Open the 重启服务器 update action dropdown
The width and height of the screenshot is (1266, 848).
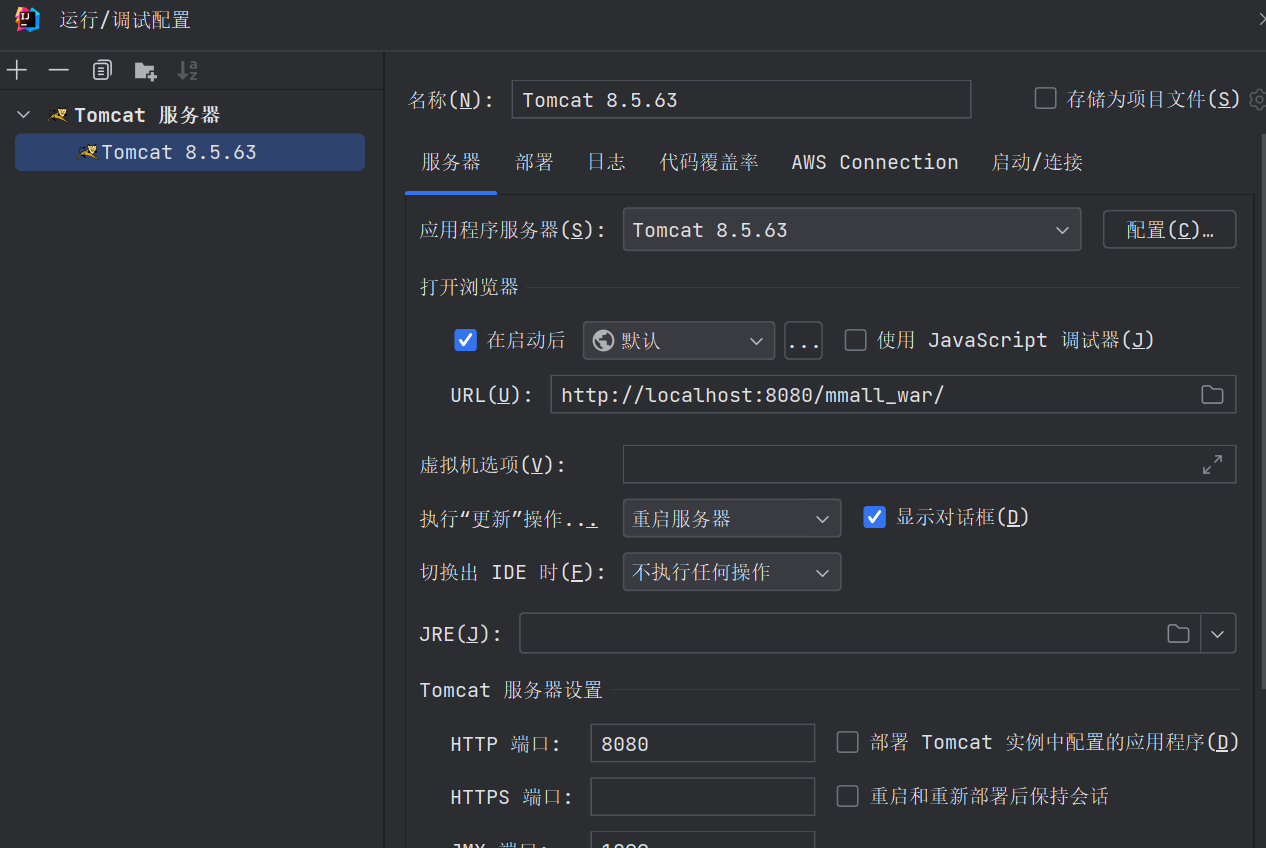click(731, 518)
